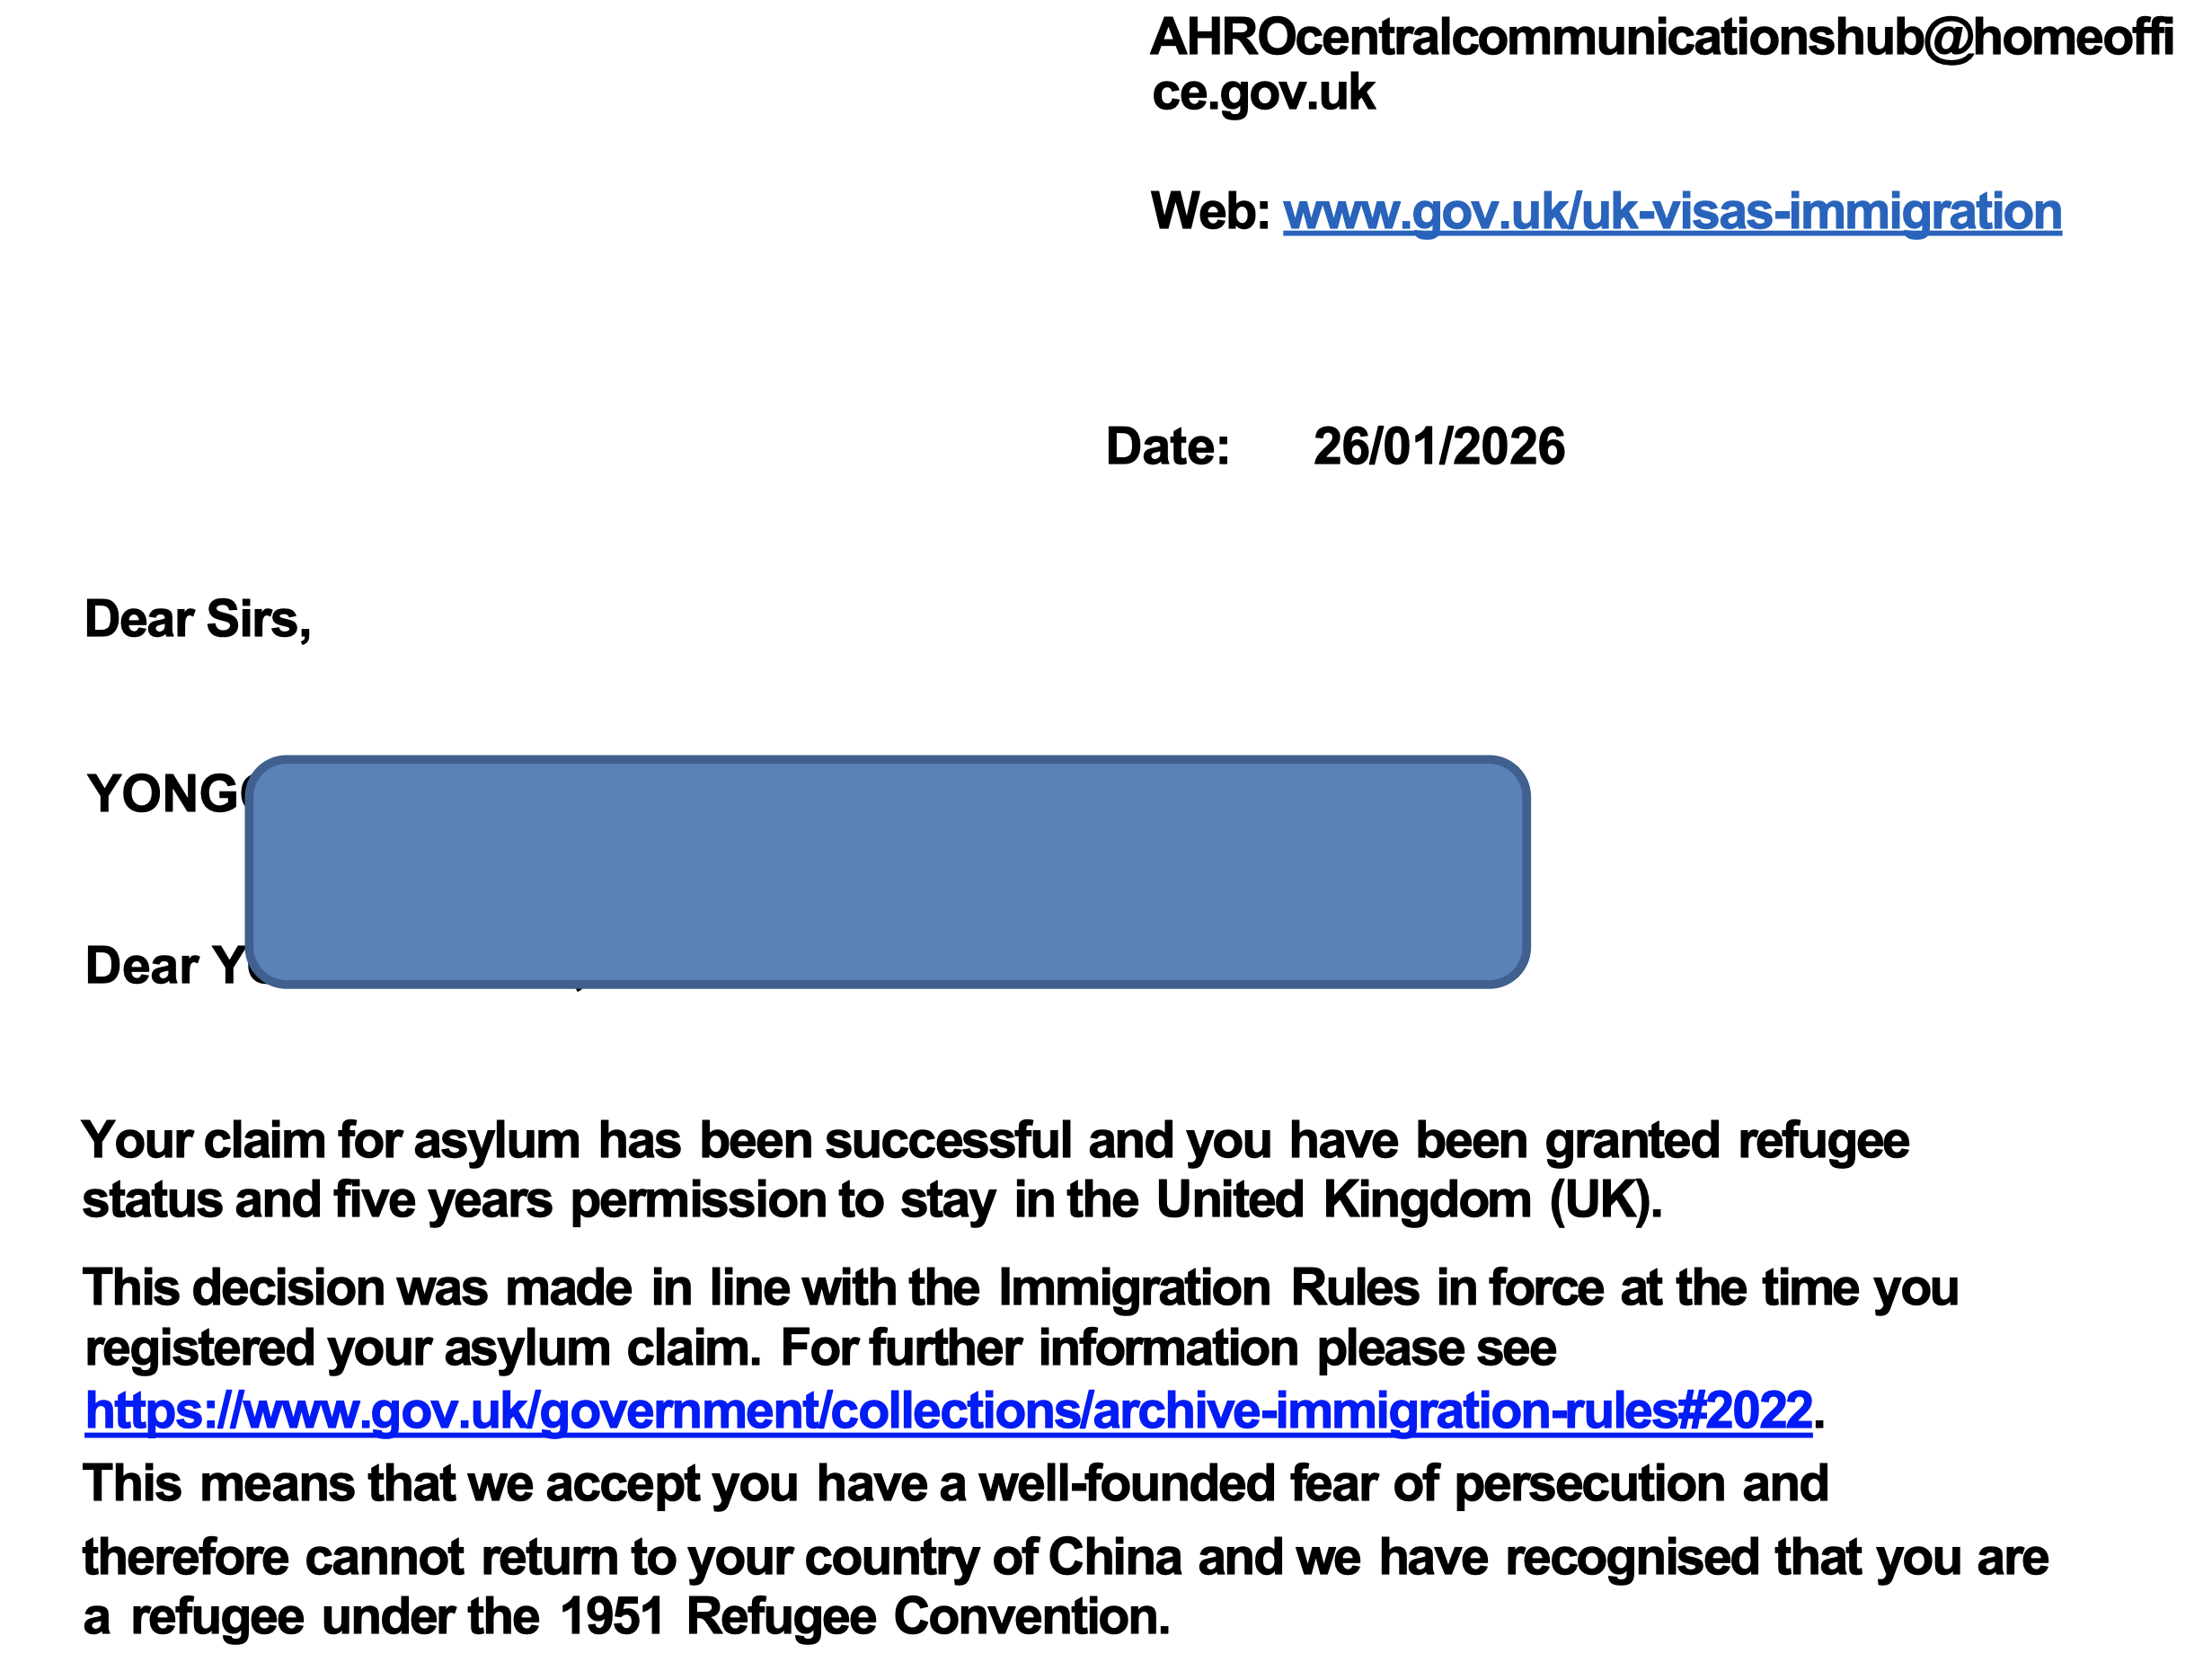2212x1671 pixels.
Task: Click the phrase "five years"
Action: point(442,1200)
